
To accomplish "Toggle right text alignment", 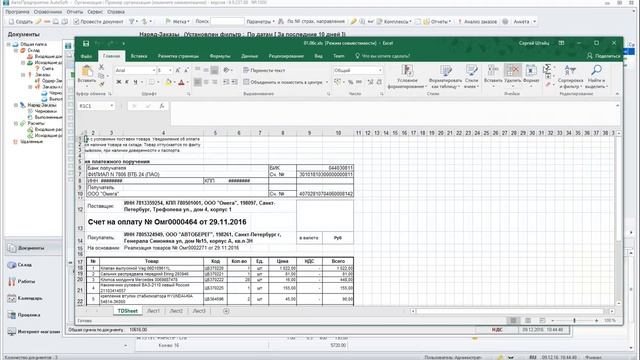I will 214,82.
